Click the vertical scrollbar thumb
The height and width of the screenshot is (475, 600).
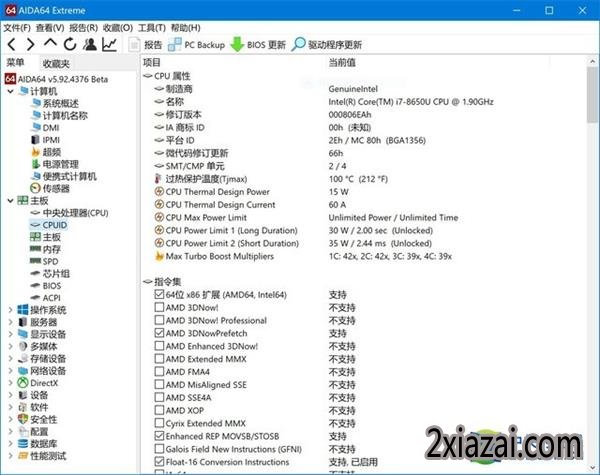pyautogui.click(x=592, y=95)
